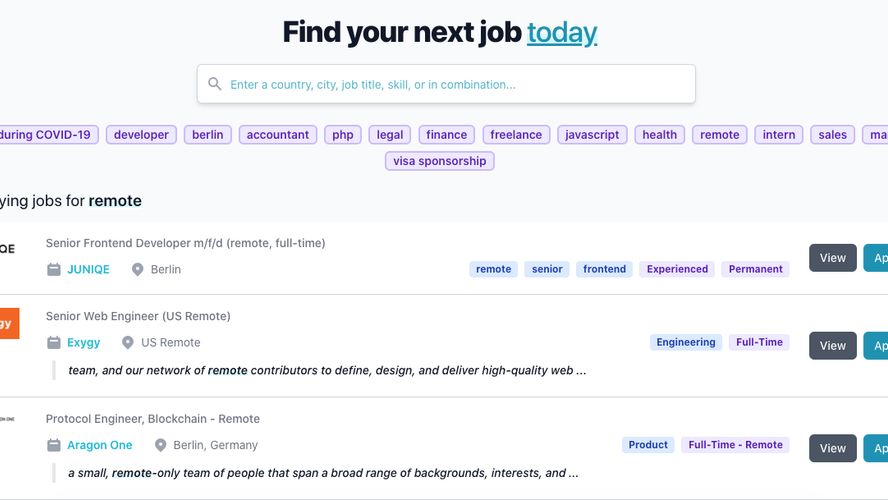Click the Berlin location pin icon
This screenshot has width=888, height=500.
[x=138, y=269]
